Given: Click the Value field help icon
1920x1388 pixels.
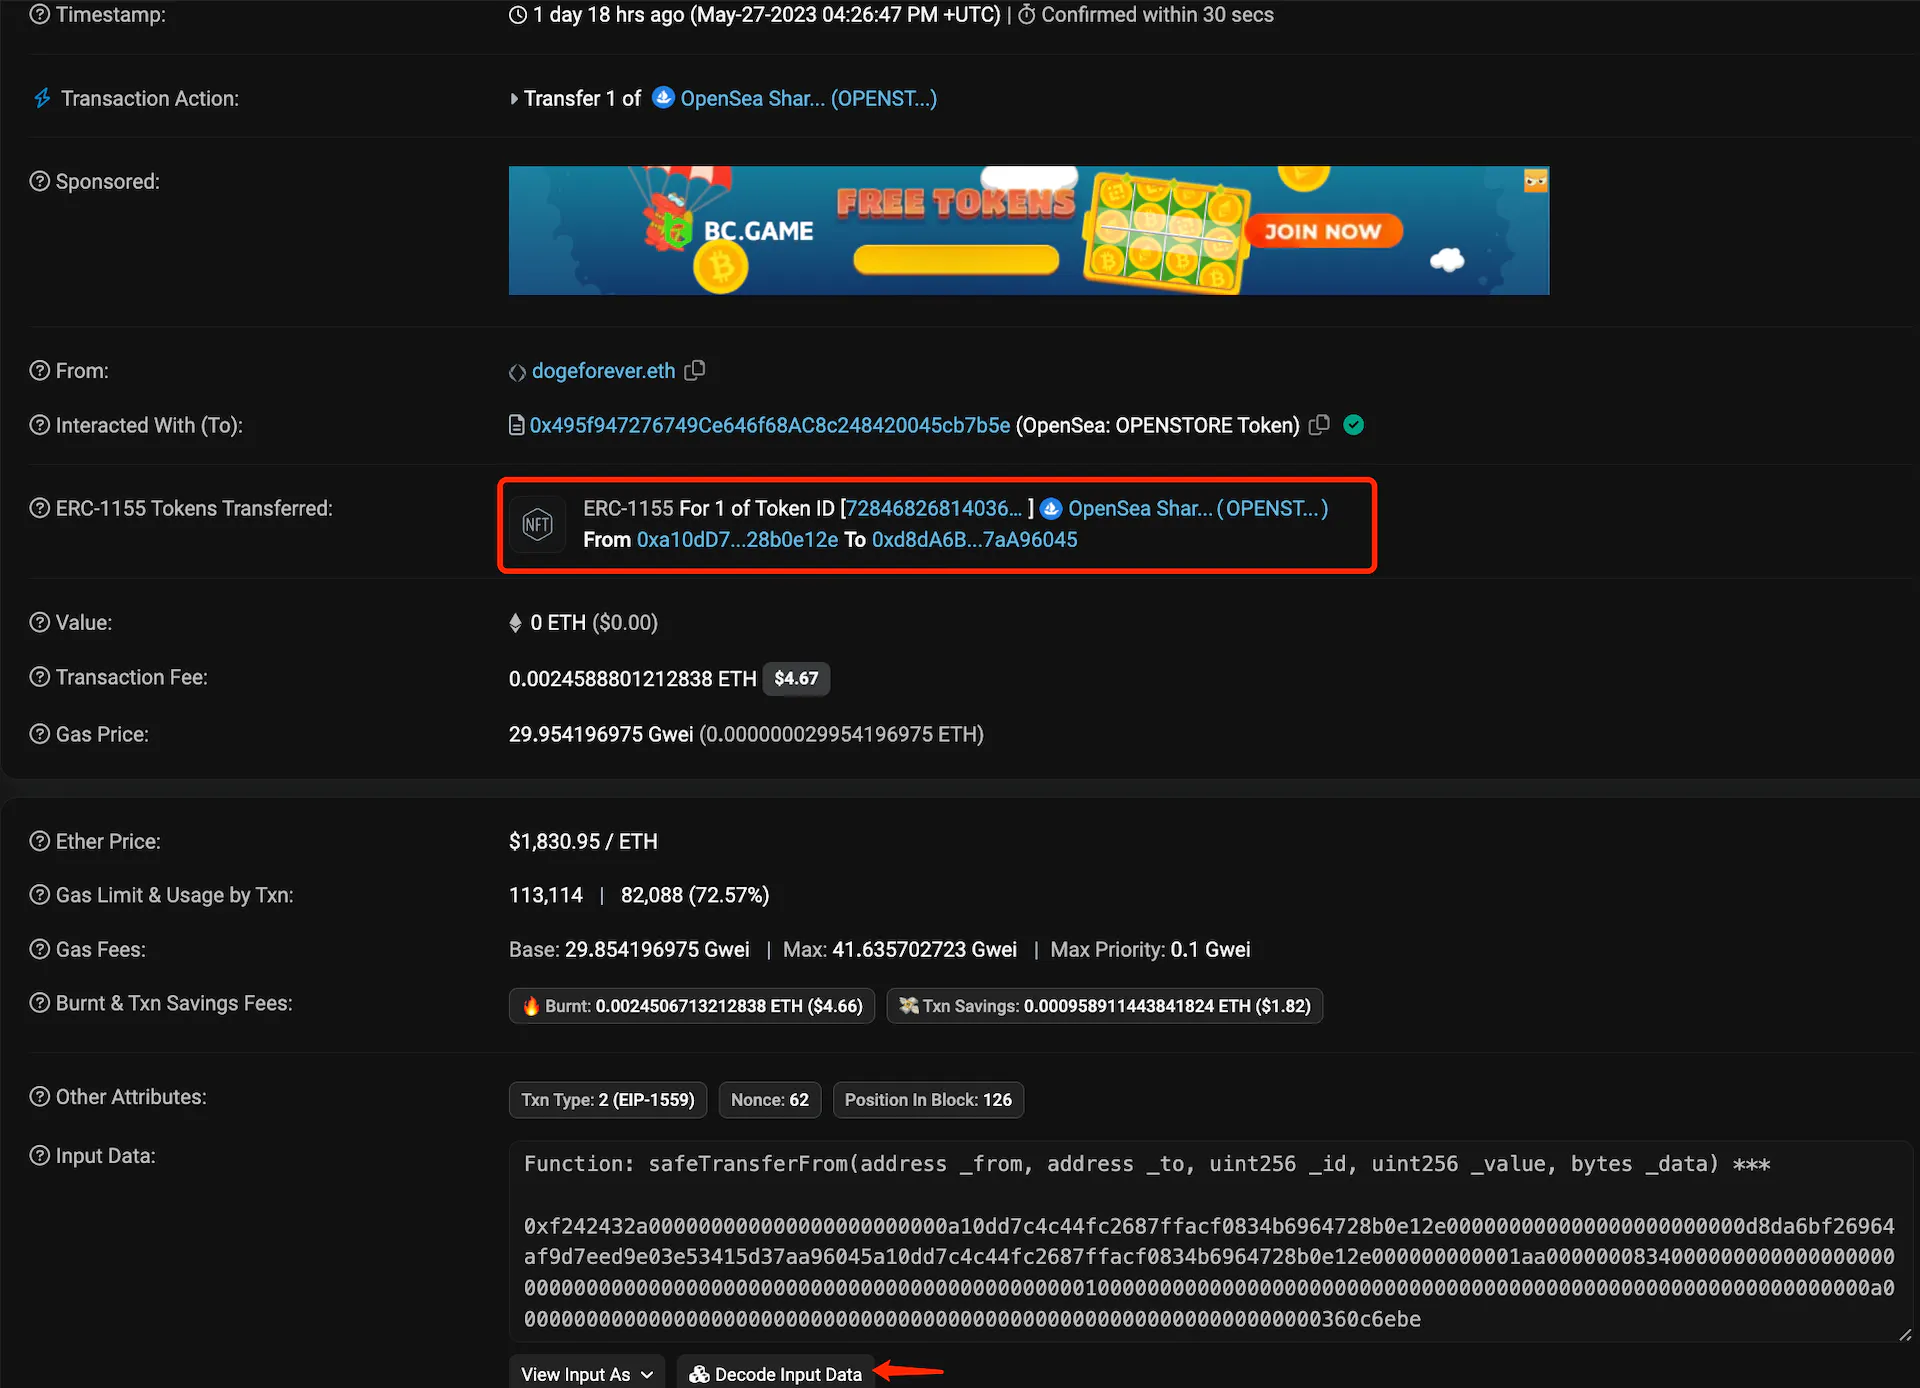Looking at the screenshot, I should pyautogui.click(x=39, y=622).
